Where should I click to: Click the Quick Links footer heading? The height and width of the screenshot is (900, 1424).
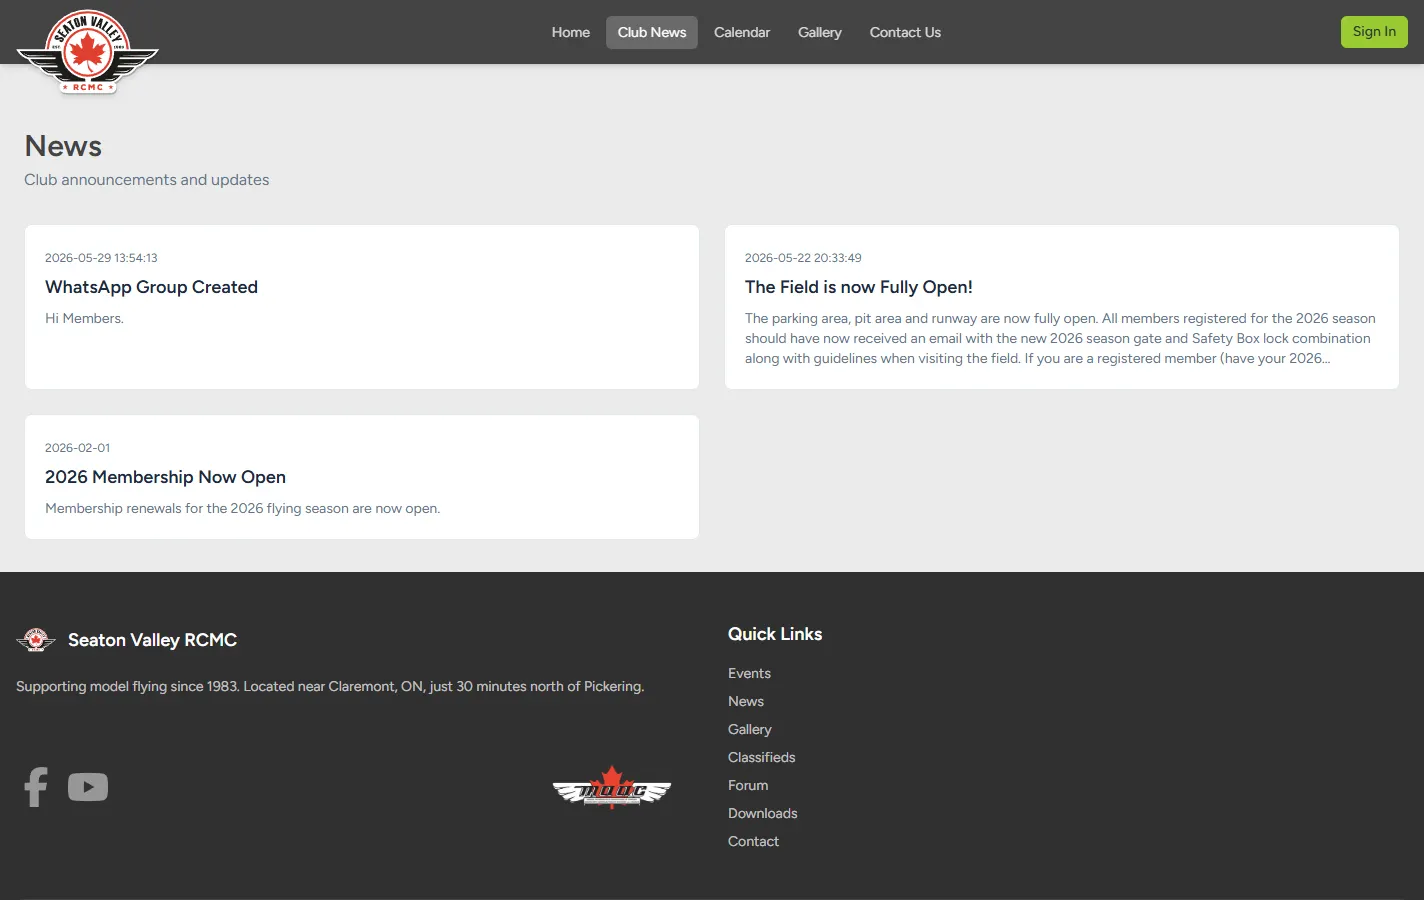click(775, 634)
